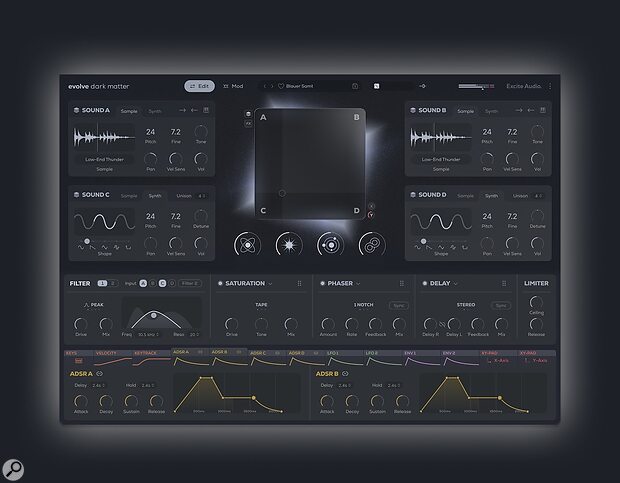Click the left-arrow icon in Sound B header
This screenshot has height=483, width=620.
[531, 110]
